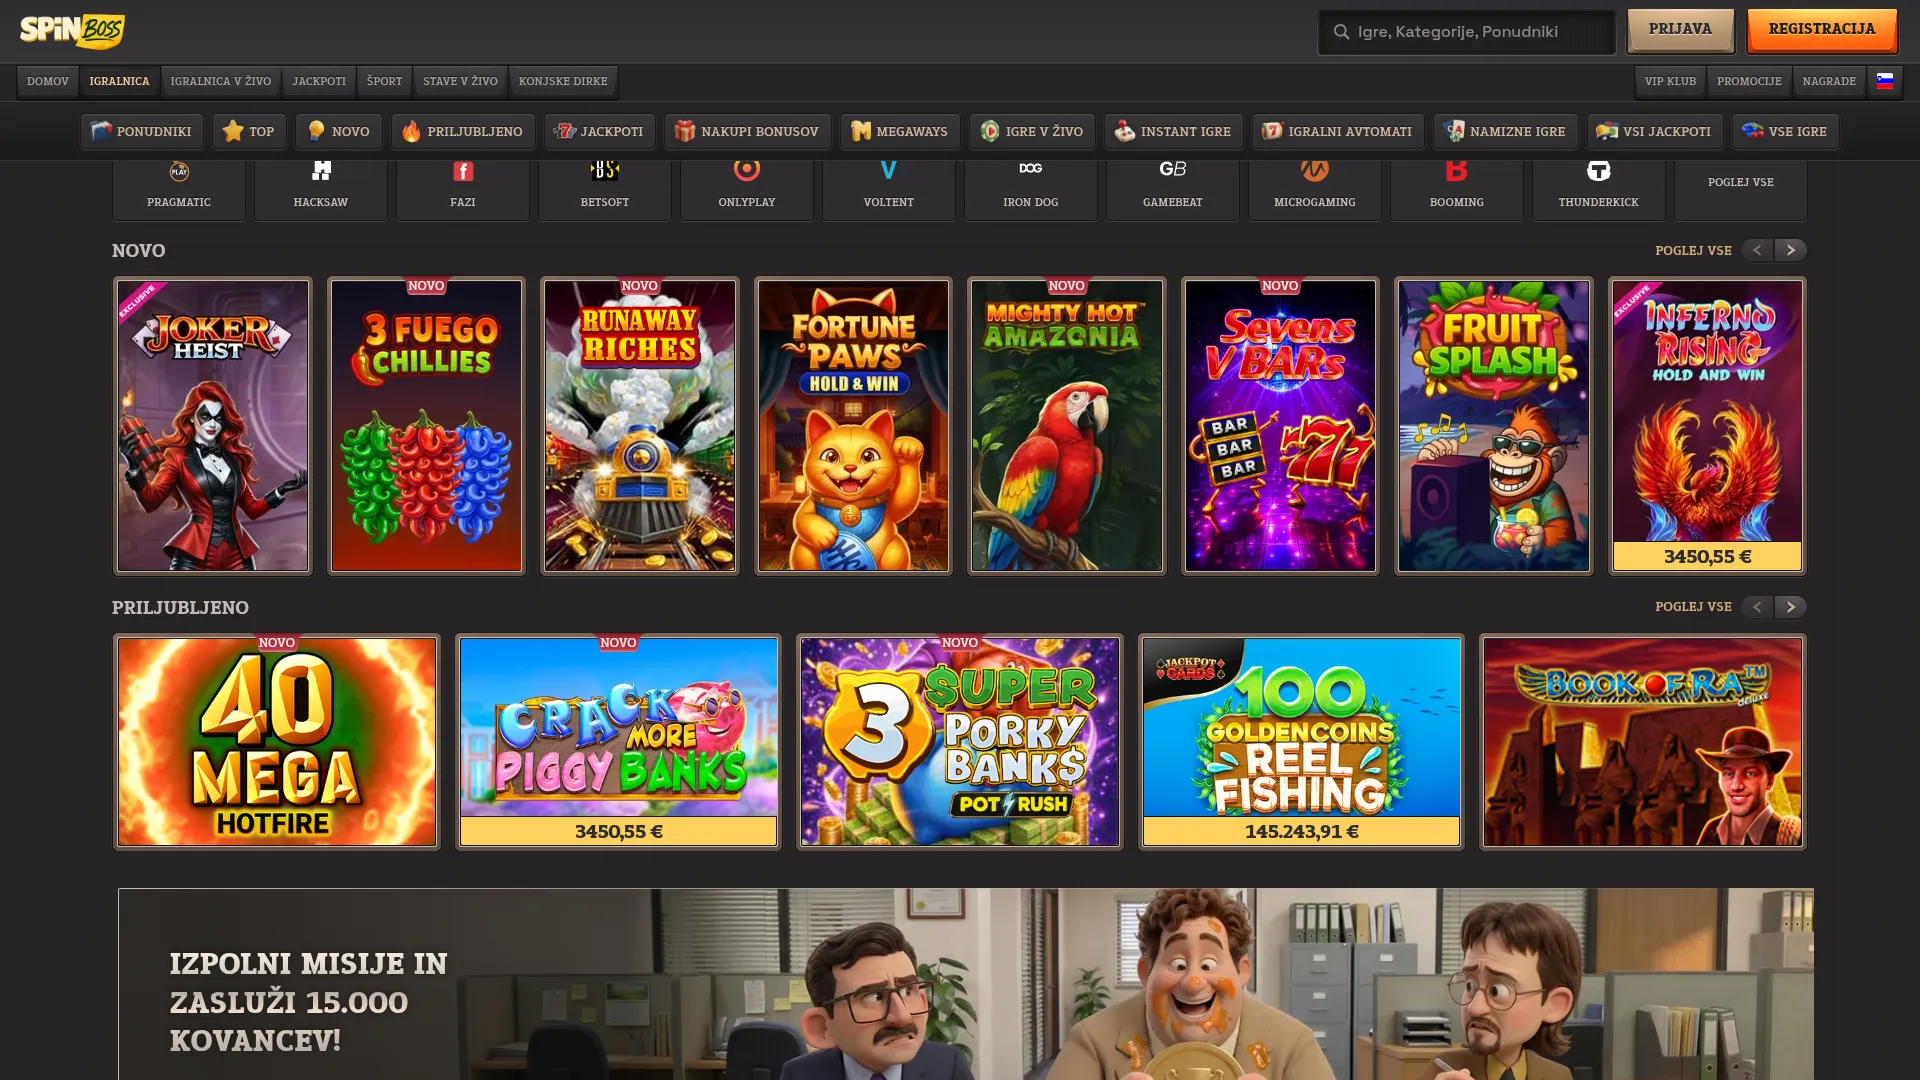Open the VIP klub page

(x=1671, y=81)
